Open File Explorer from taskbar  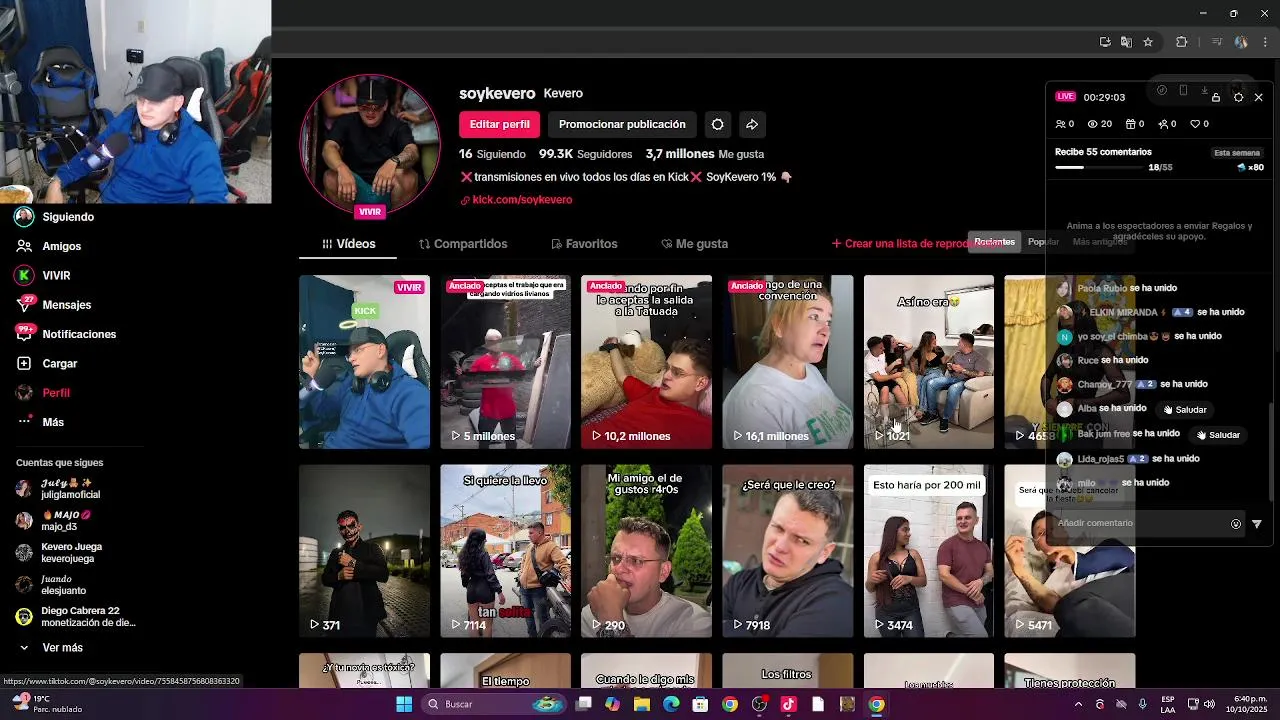click(x=642, y=704)
